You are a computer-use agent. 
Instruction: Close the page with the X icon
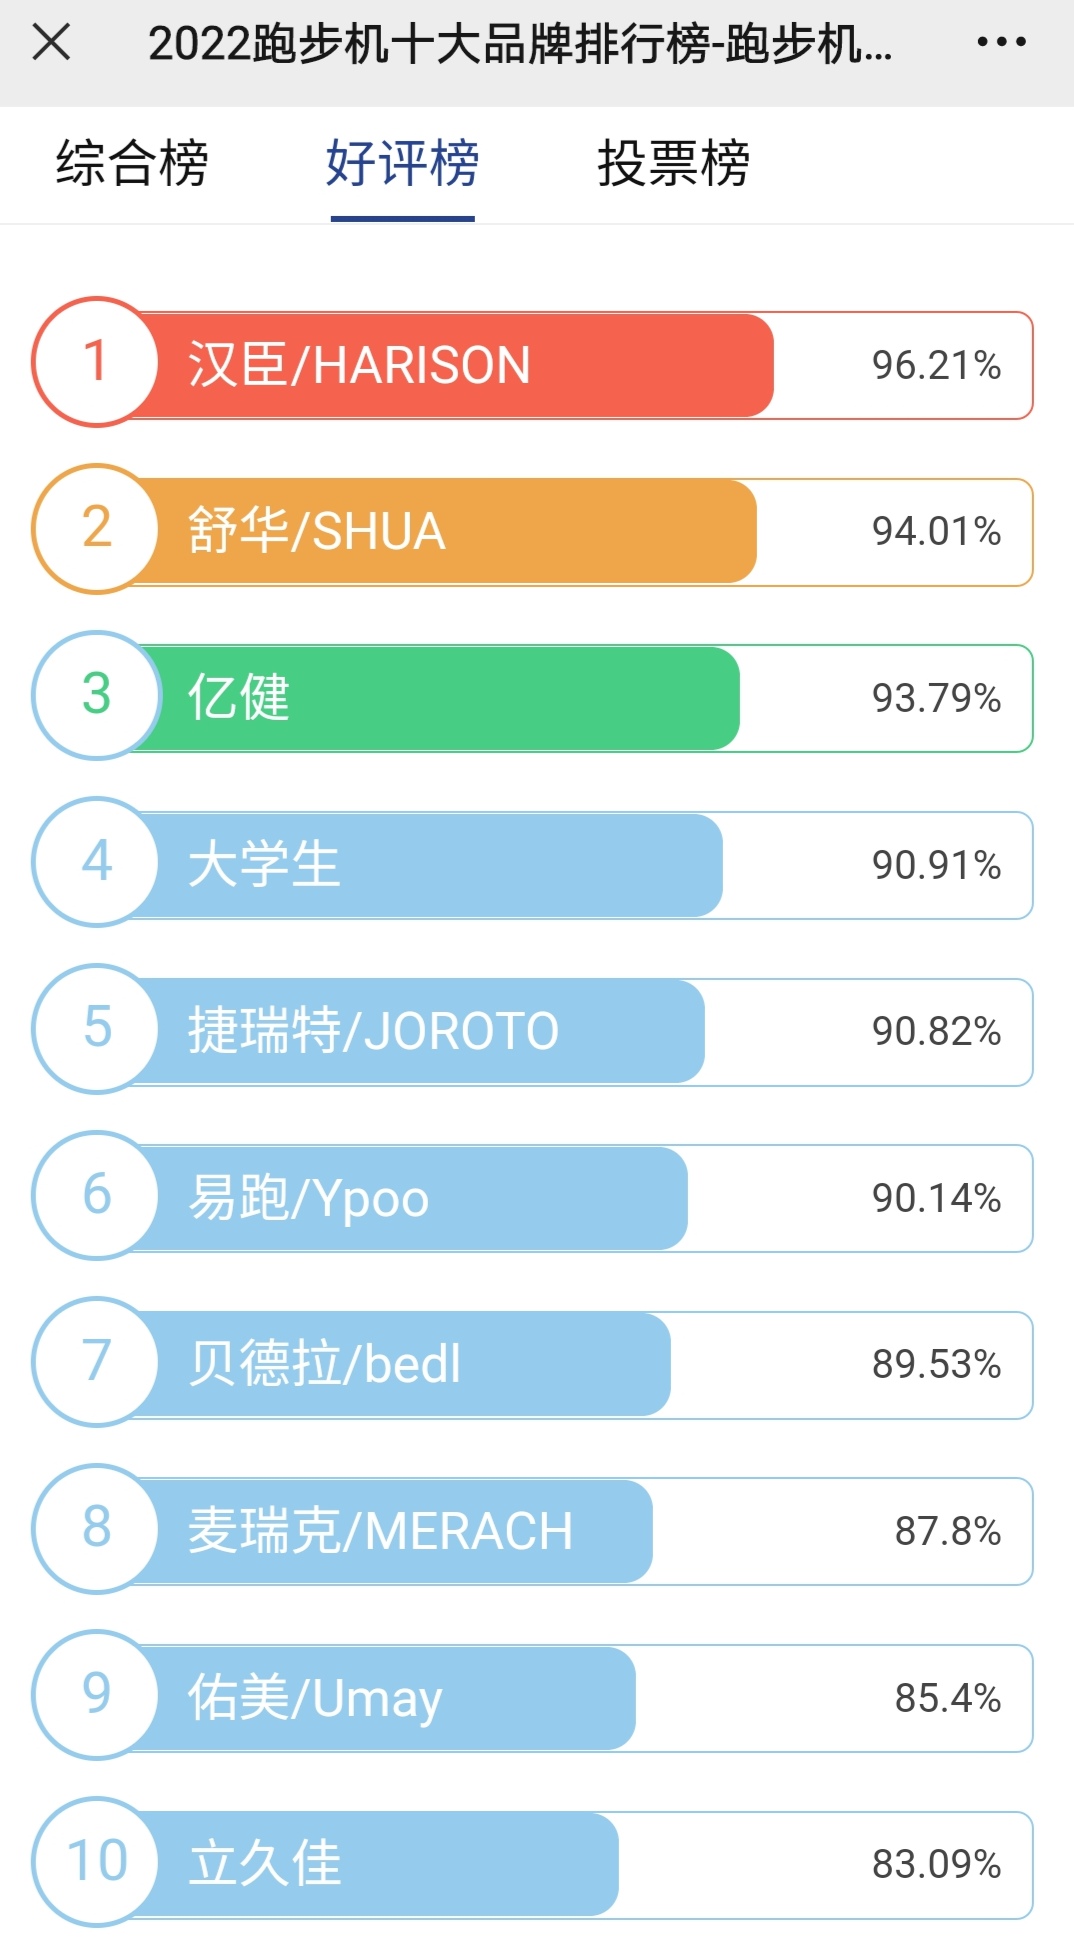tap(51, 43)
